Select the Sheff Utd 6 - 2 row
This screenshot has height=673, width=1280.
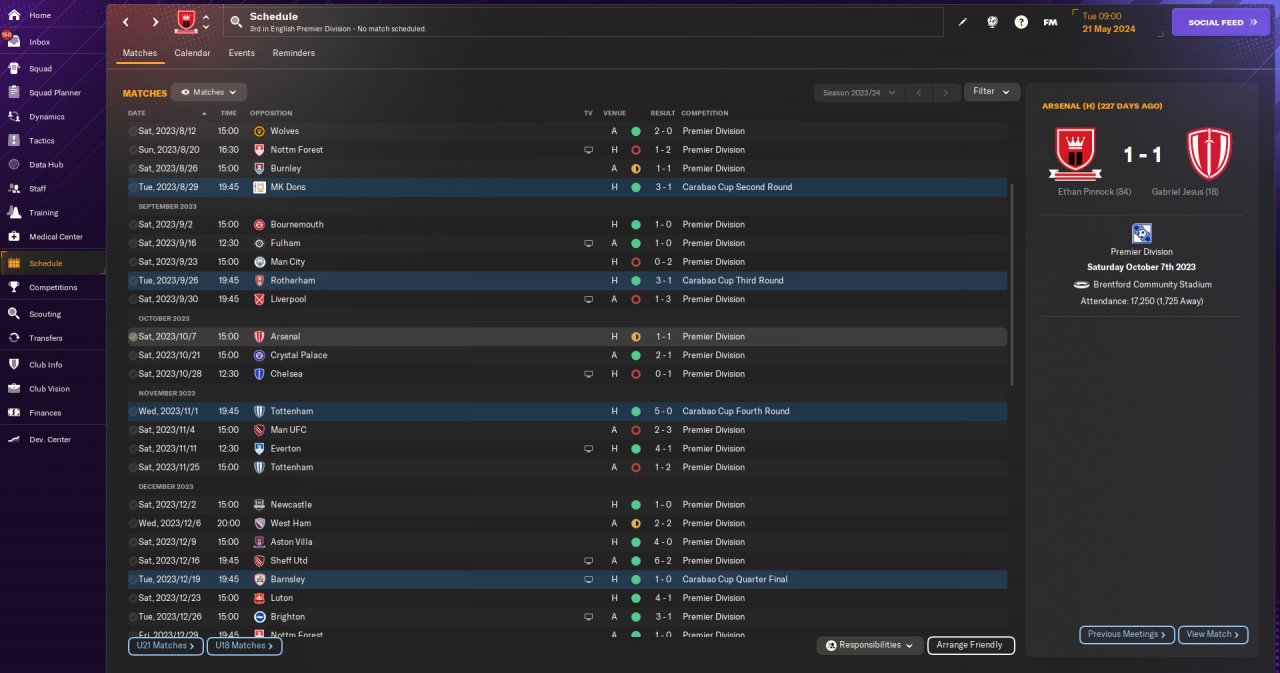[567, 561]
